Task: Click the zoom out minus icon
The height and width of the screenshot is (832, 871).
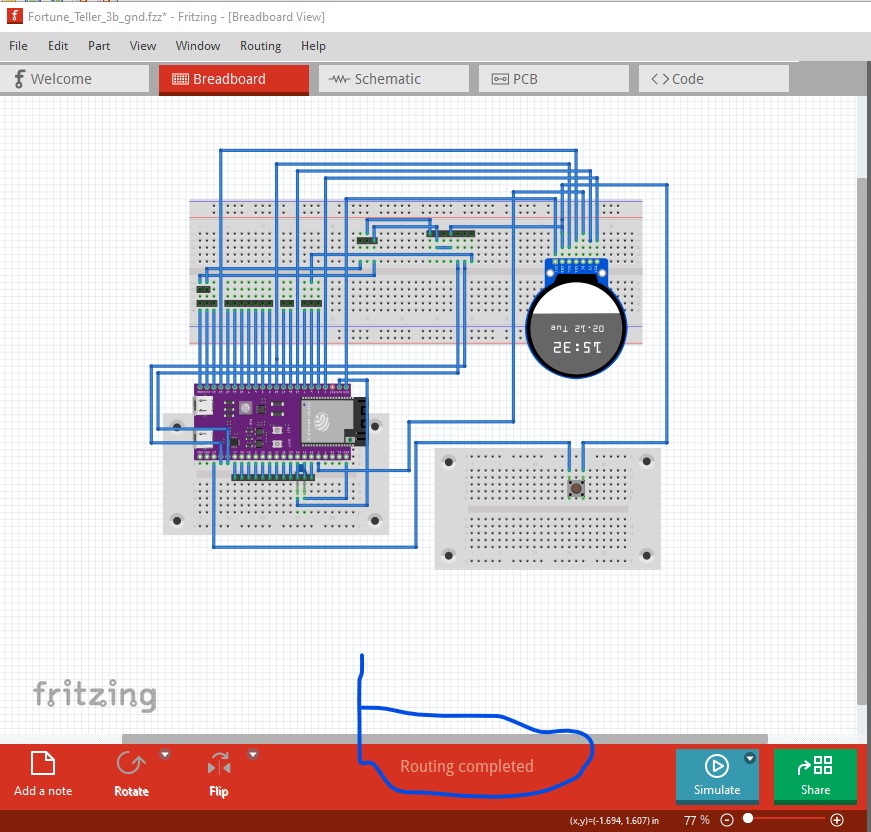Action: [727, 820]
